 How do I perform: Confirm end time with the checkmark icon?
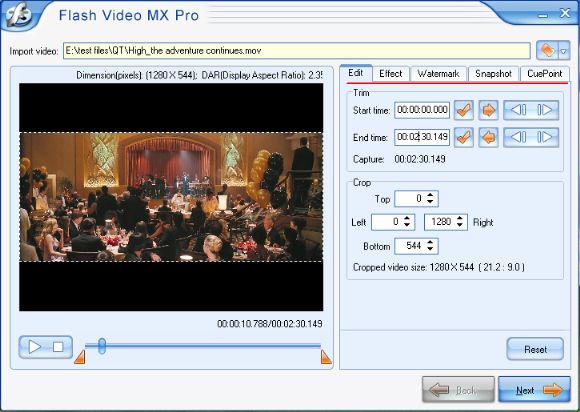coord(463,138)
